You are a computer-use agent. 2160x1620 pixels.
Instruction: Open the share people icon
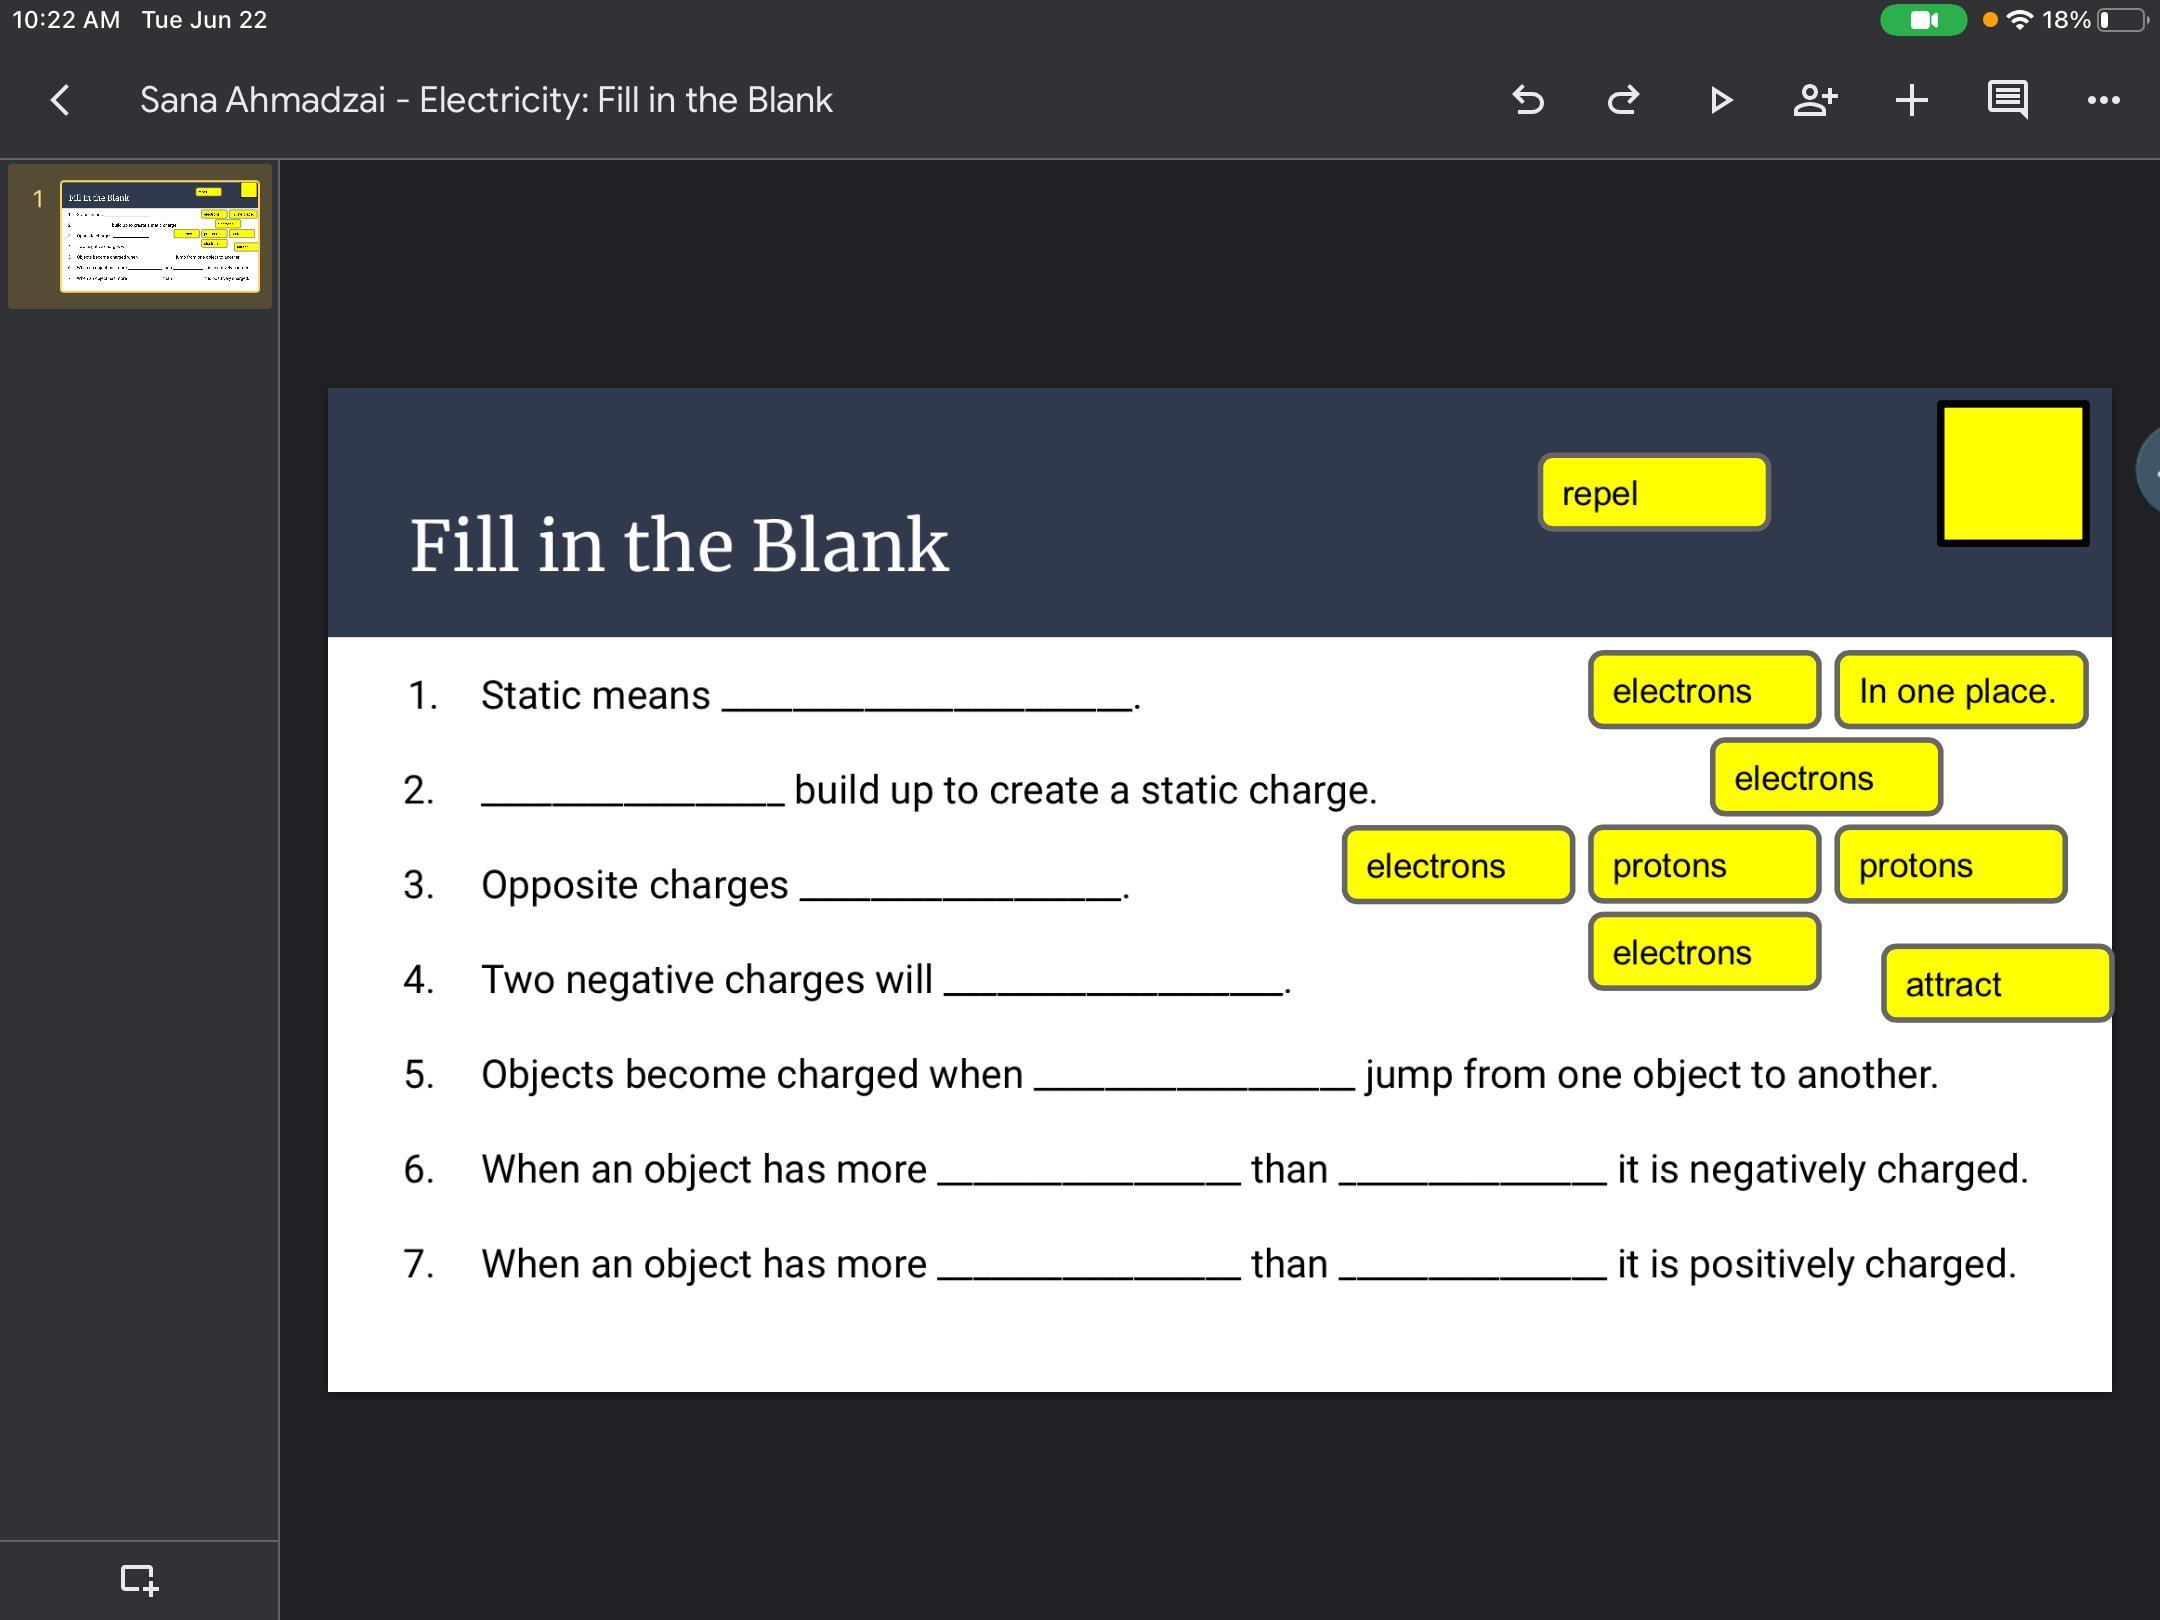pyautogui.click(x=1815, y=100)
